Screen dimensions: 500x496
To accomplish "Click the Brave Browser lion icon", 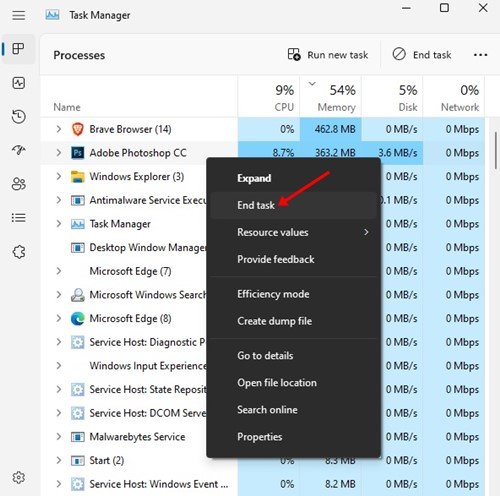I will [x=78, y=129].
